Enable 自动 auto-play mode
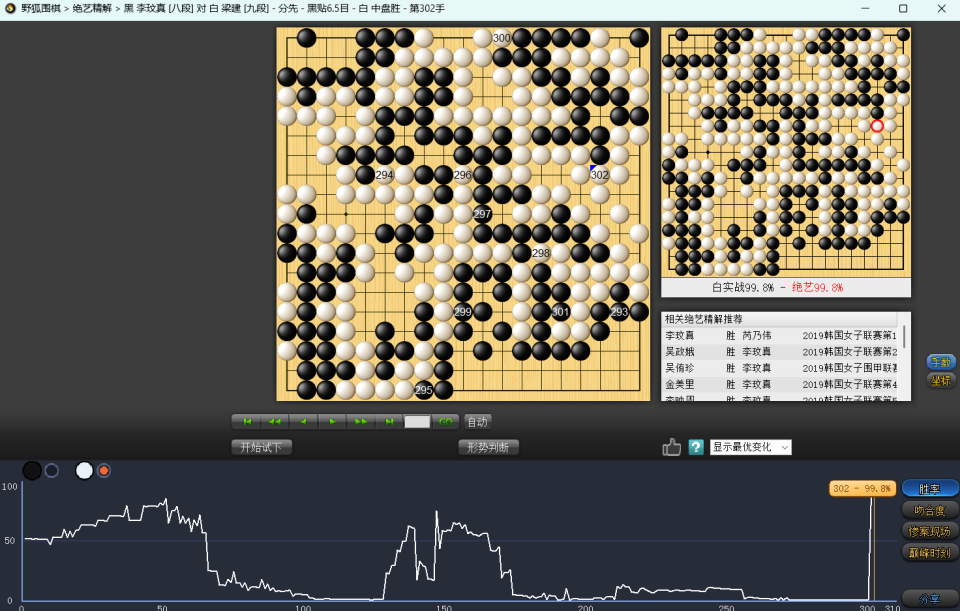 [x=478, y=422]
